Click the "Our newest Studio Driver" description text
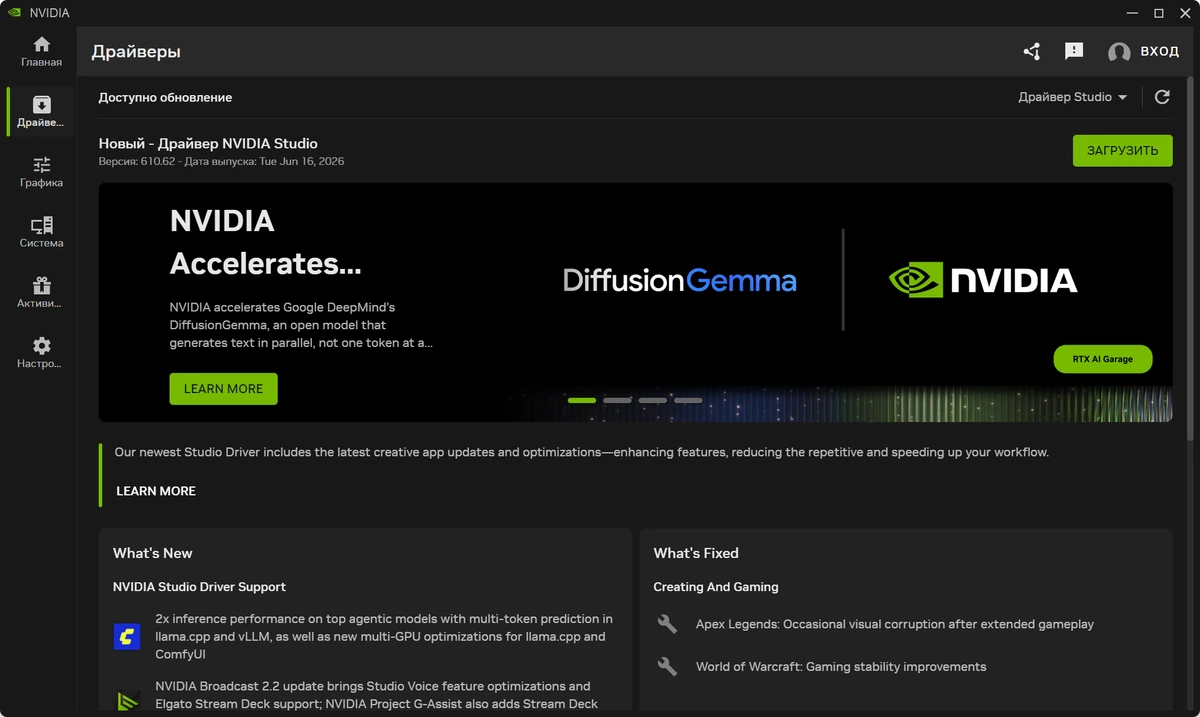Screen dimensions: 1200x717 tap(582, 452)
